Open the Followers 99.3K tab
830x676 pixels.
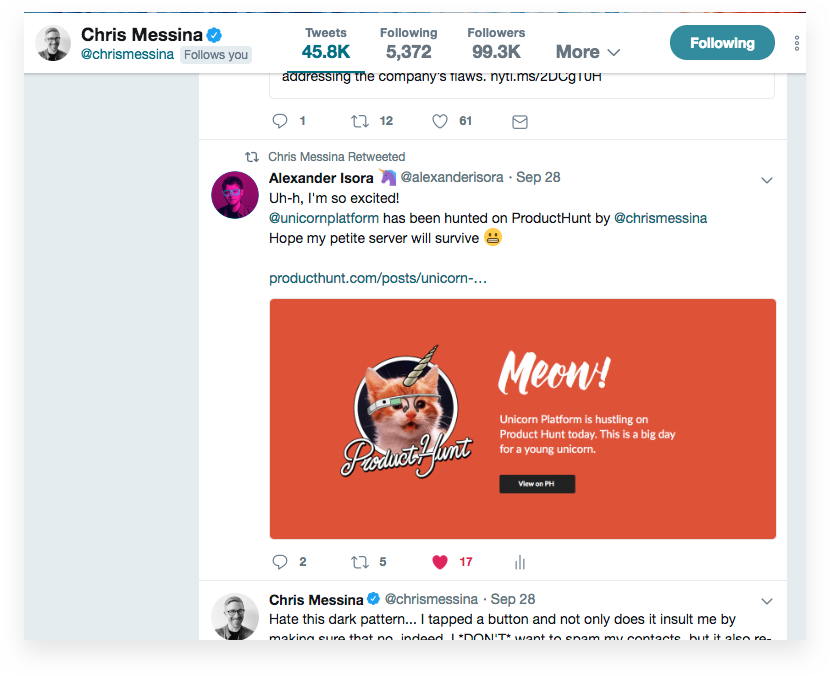click(496, 43)
